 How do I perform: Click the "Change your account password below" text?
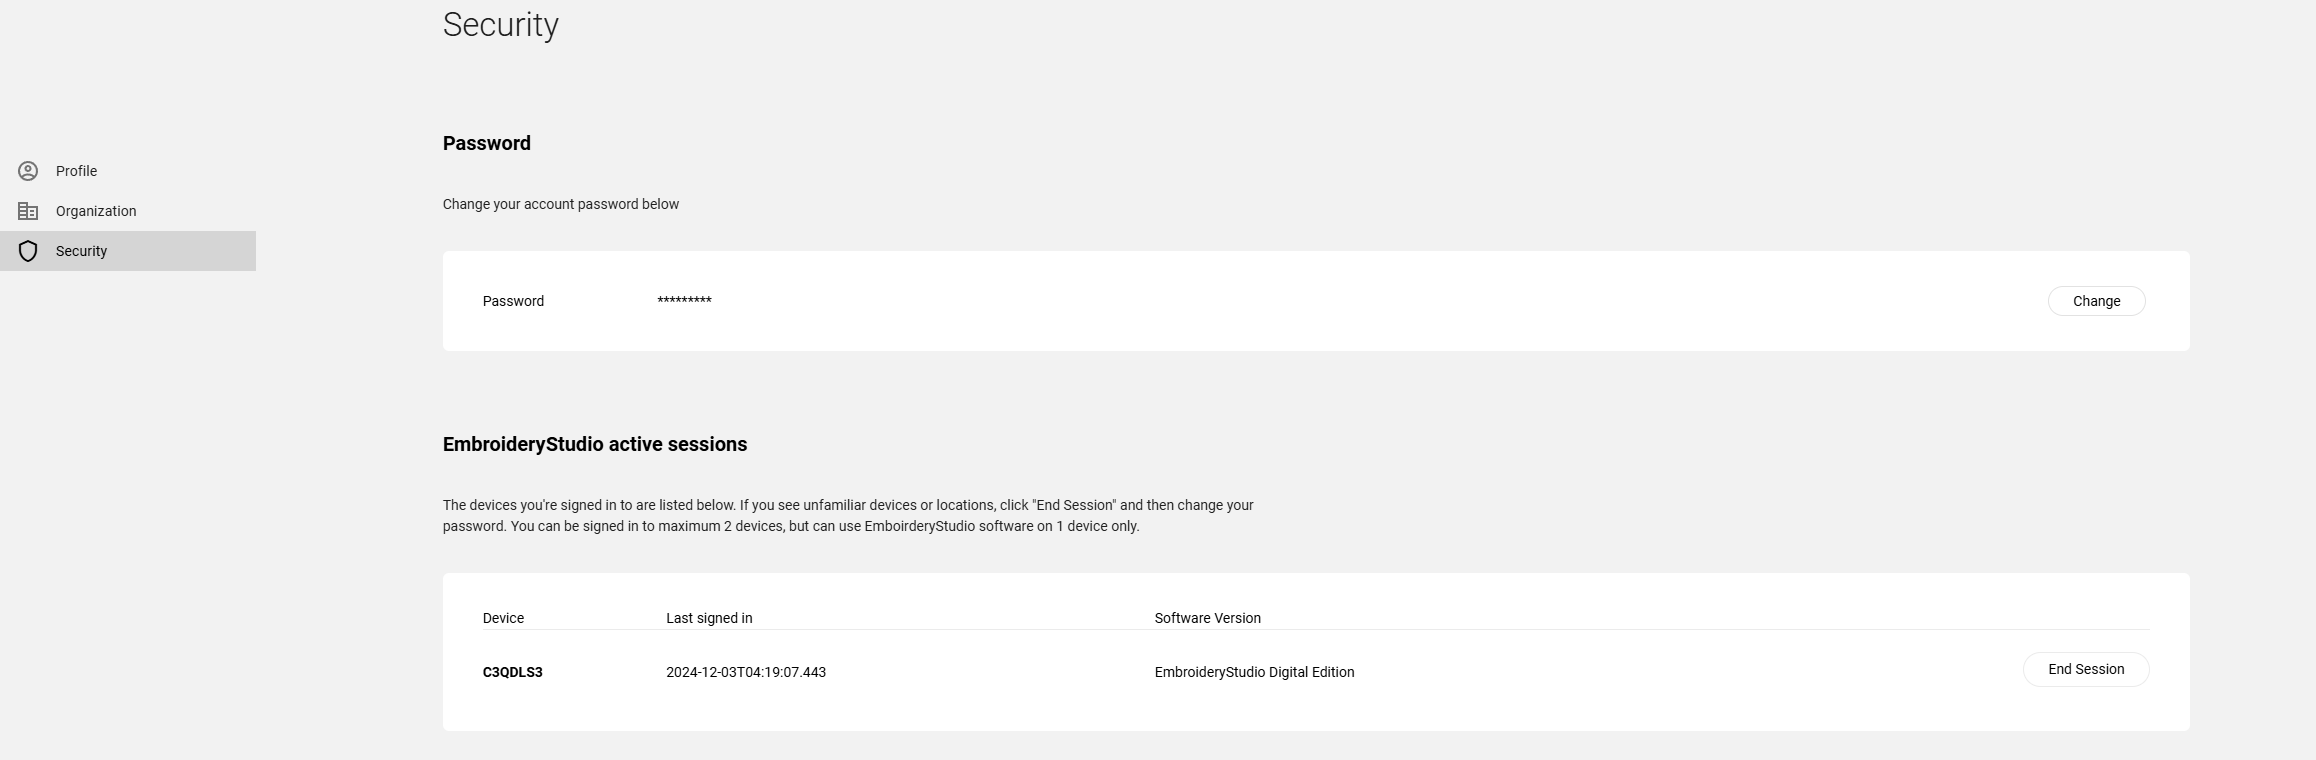(x=561, y=204)
